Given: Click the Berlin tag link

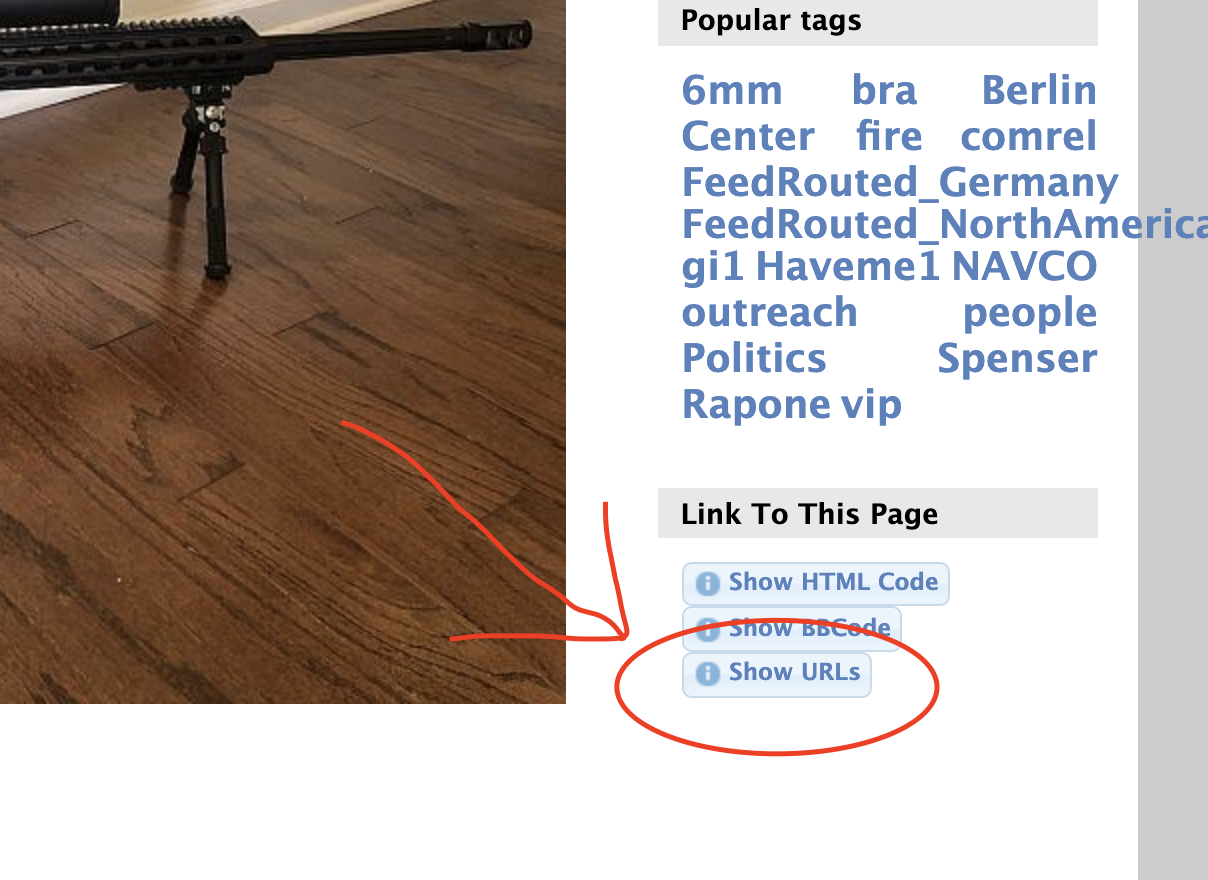Looking at the screenshot, I should click(x=1039, y=91).
